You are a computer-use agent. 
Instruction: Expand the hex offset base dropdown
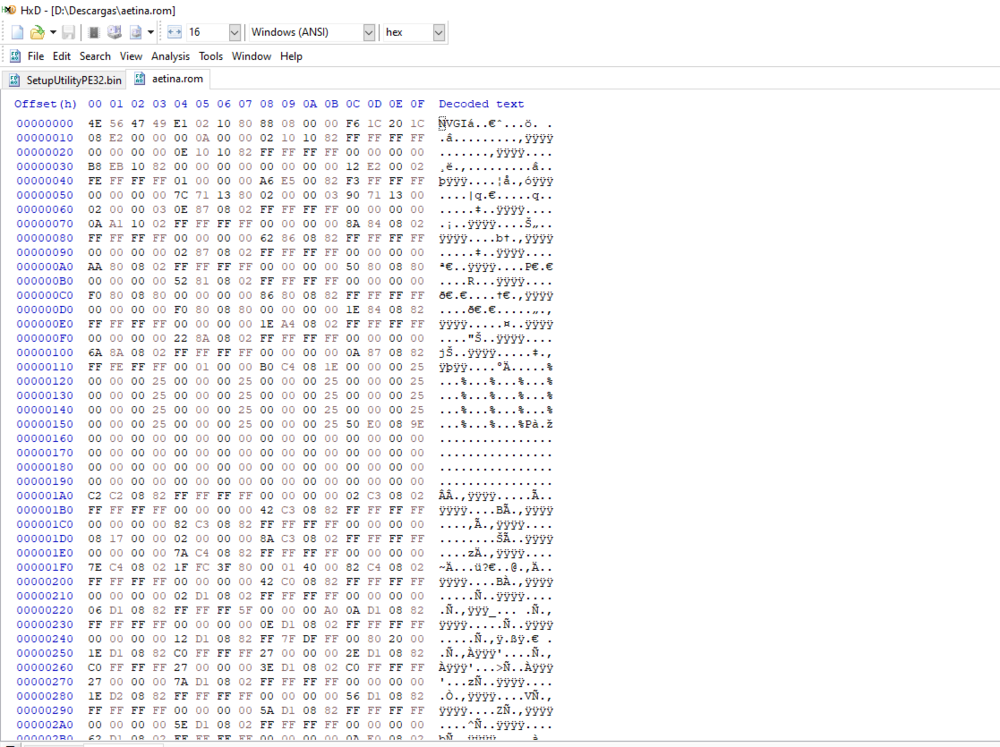coord(439,32)
